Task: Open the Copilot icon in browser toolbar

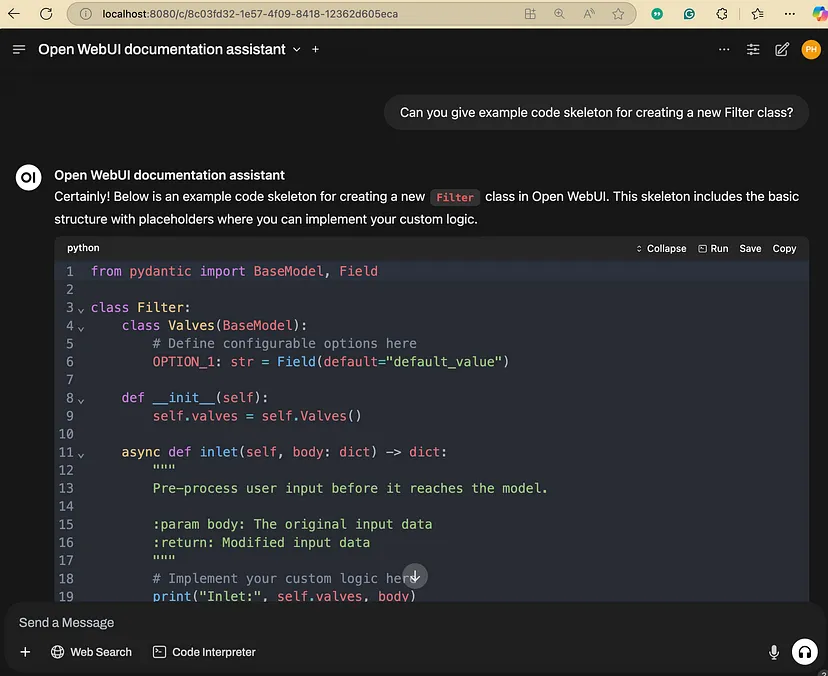Action: click(820, 14)
